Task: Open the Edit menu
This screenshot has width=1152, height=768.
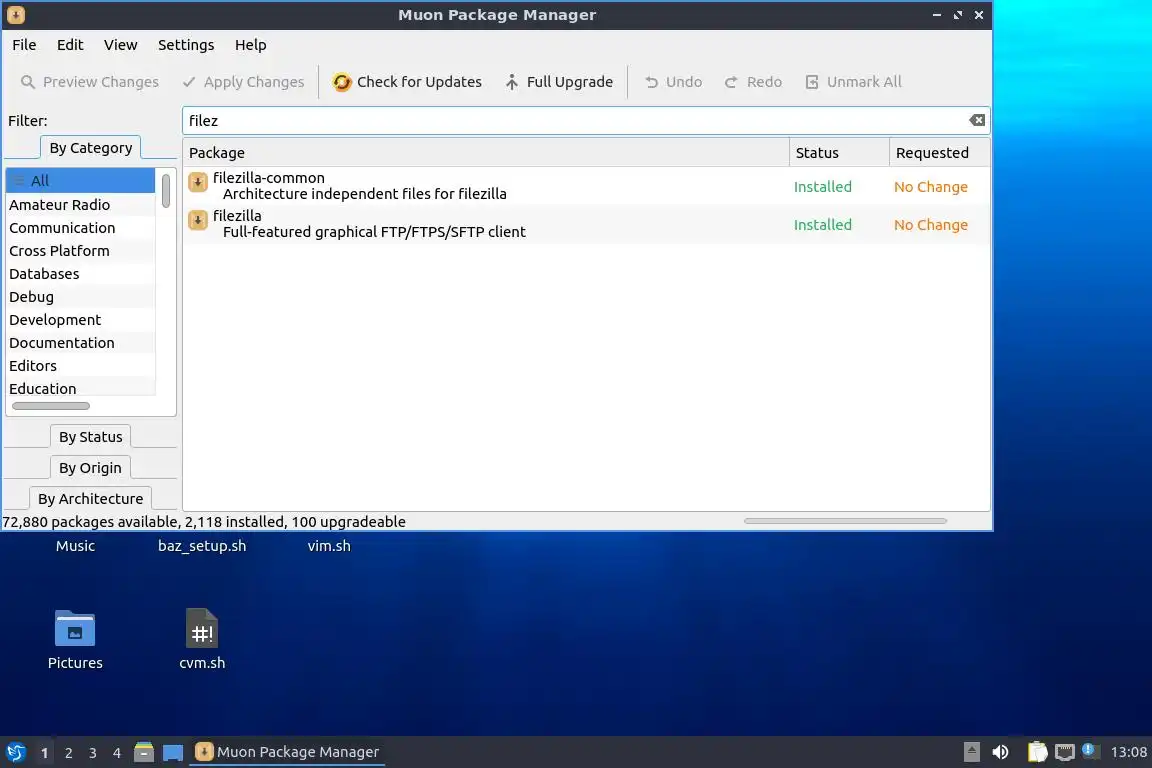Action: [70, 45]
